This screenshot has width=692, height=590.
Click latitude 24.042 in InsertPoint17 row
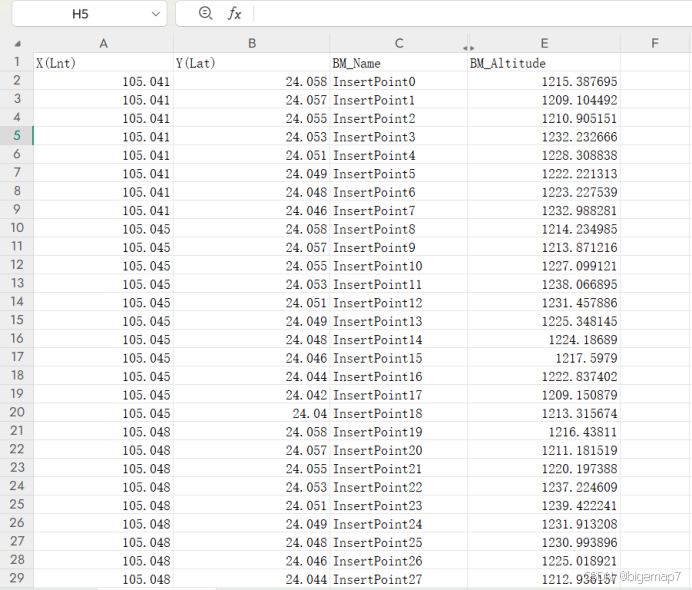[x=252, y=395]
